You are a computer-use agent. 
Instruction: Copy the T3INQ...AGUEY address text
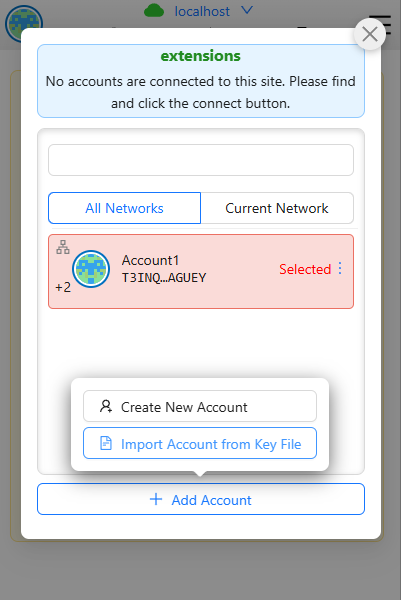coord(164,278)
